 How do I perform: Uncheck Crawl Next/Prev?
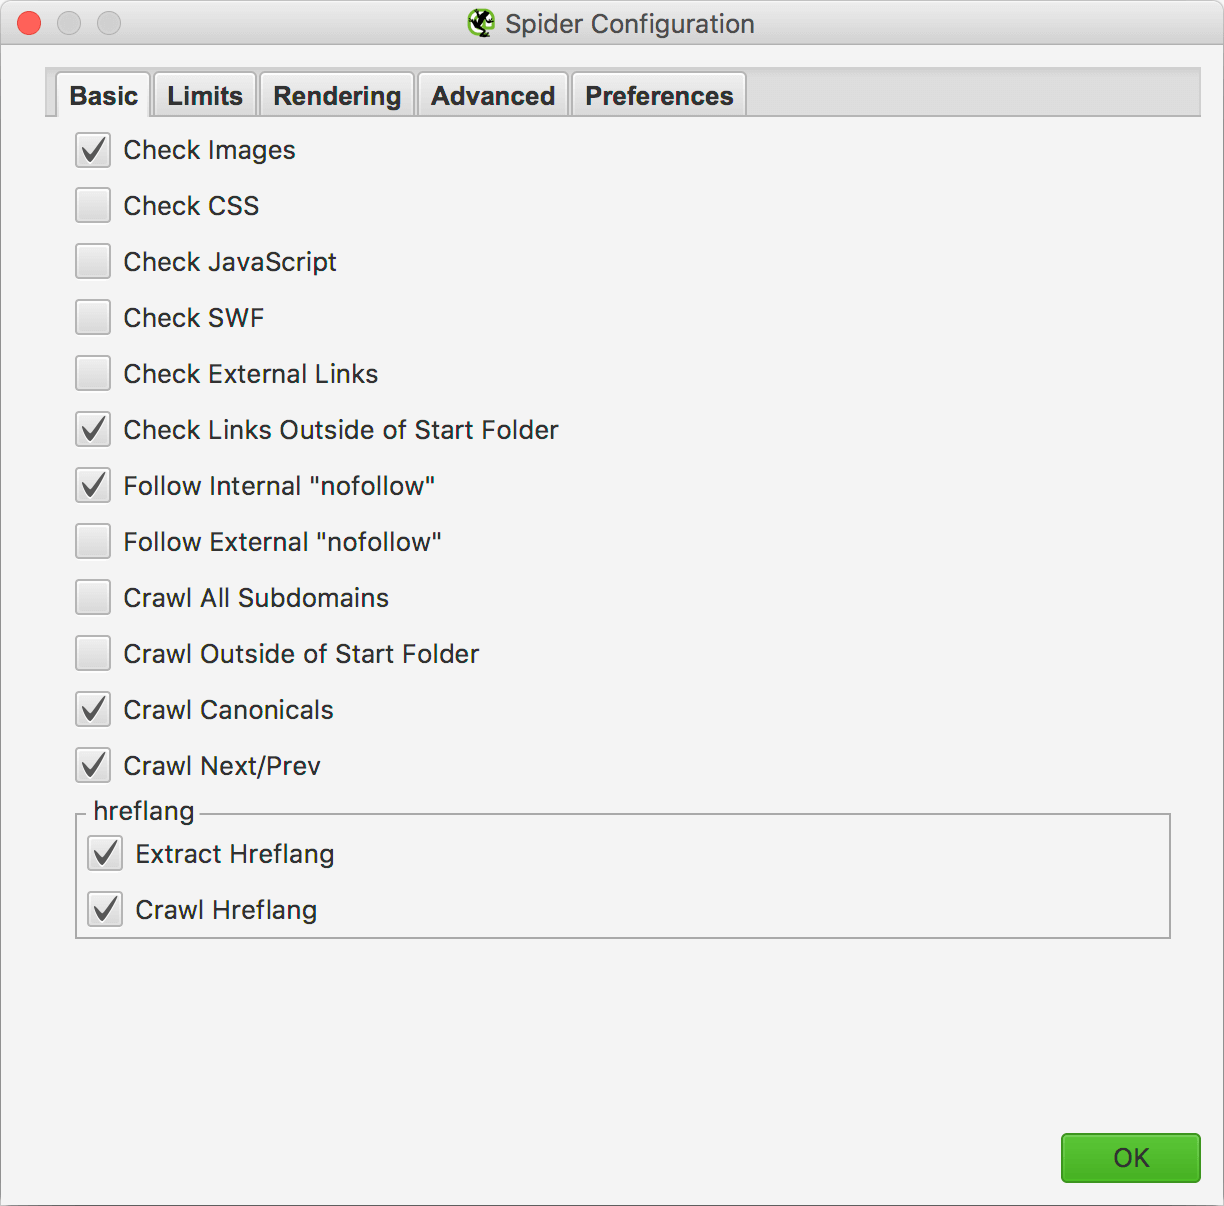pos(93,766)
